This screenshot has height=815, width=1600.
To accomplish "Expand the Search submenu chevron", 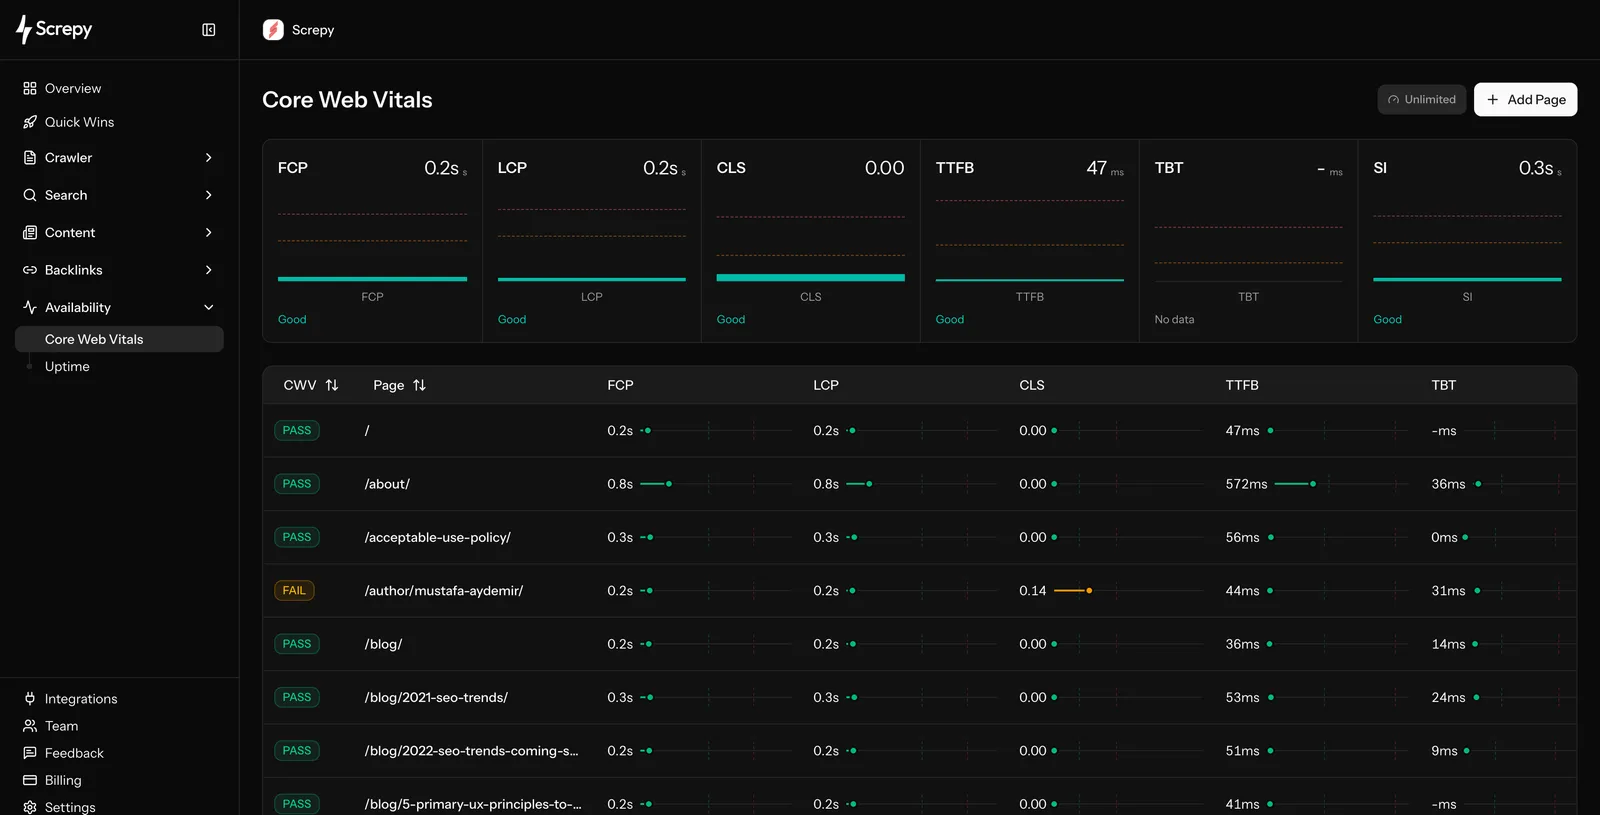I will tap(209, 195).
